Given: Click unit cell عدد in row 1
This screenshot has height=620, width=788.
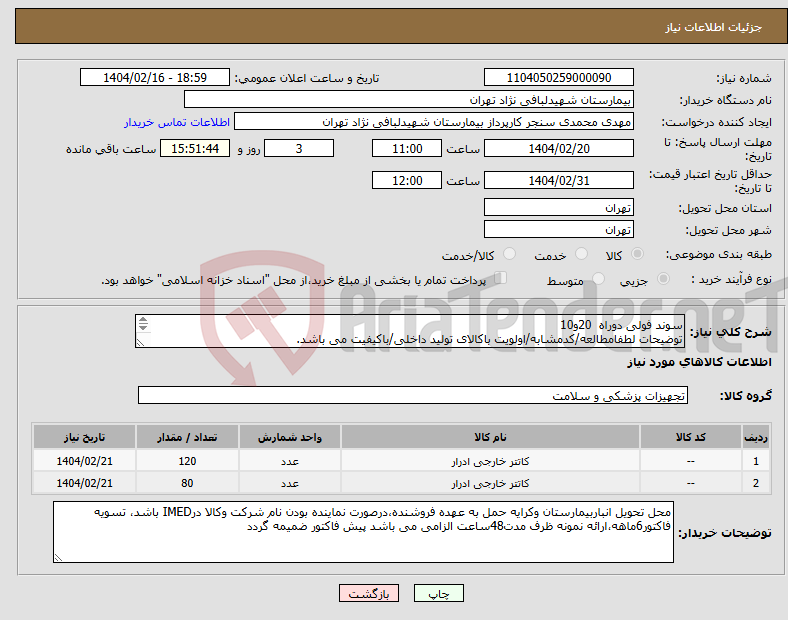Looking at the screenshot, I should [x=290, y=461].
